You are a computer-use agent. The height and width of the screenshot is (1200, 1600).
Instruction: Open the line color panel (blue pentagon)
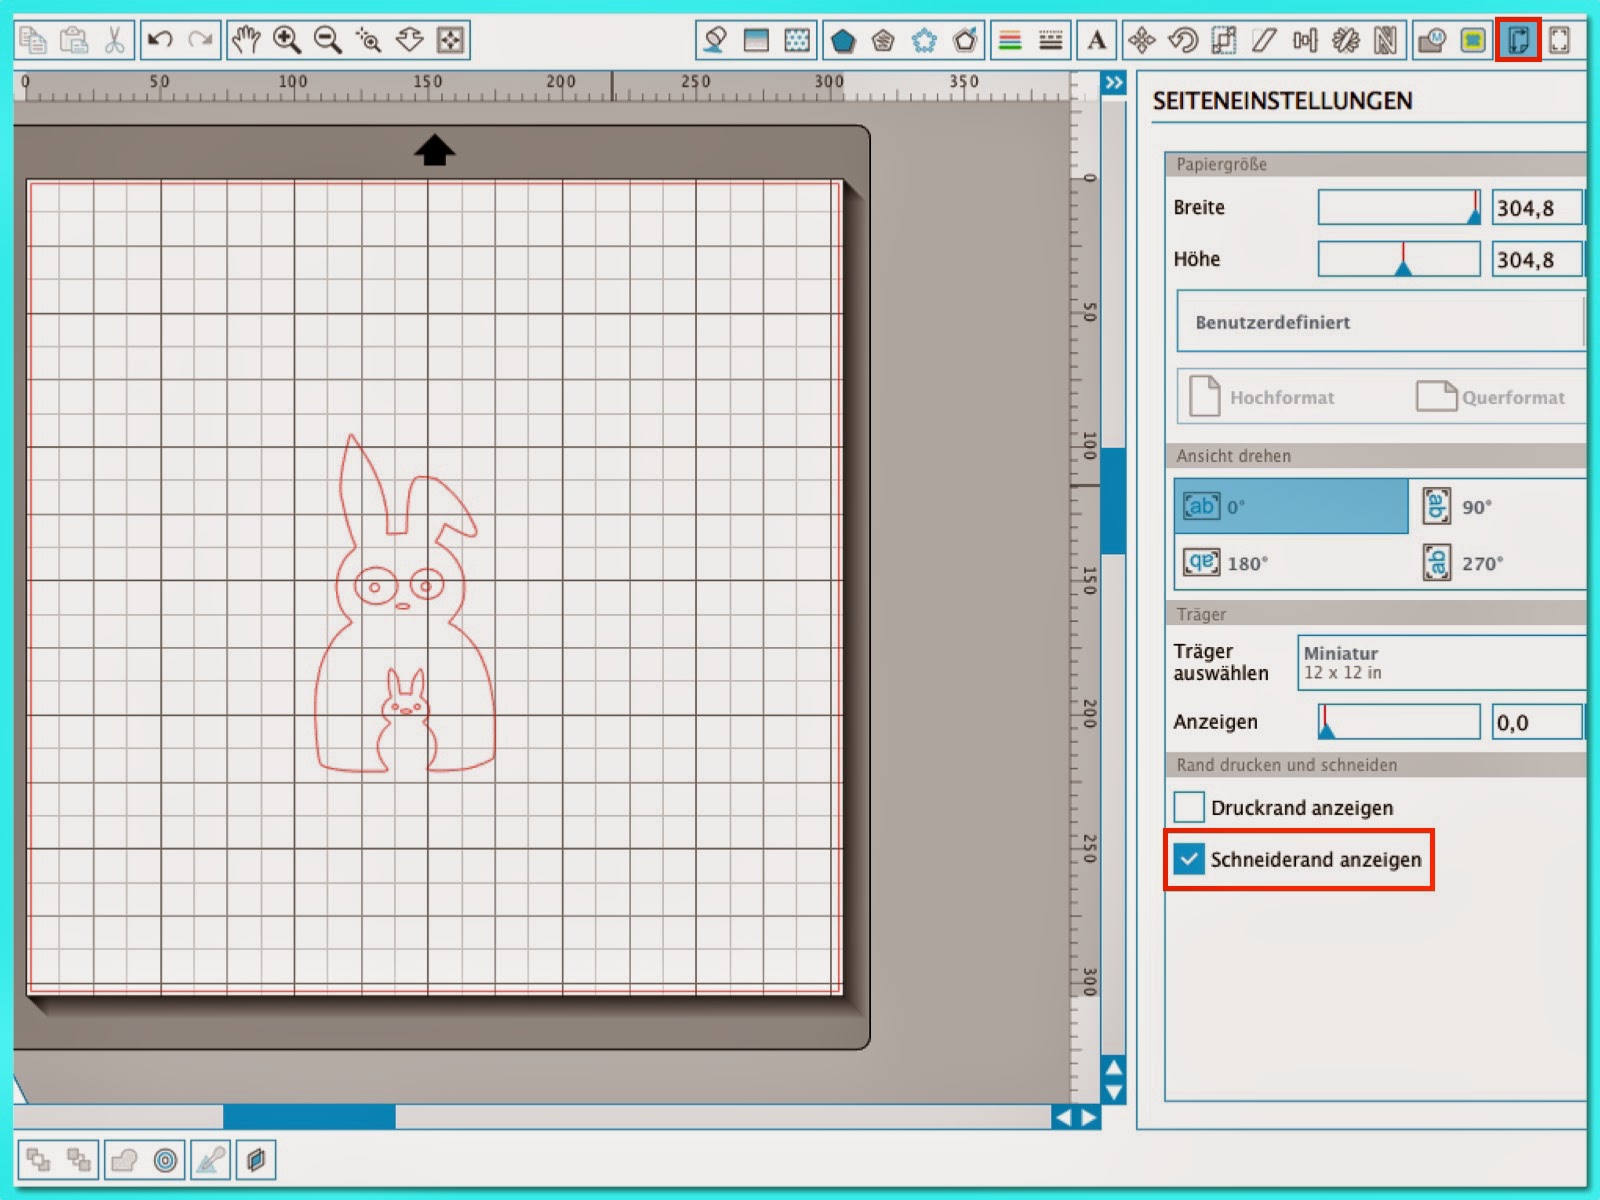tap(843, 40)
